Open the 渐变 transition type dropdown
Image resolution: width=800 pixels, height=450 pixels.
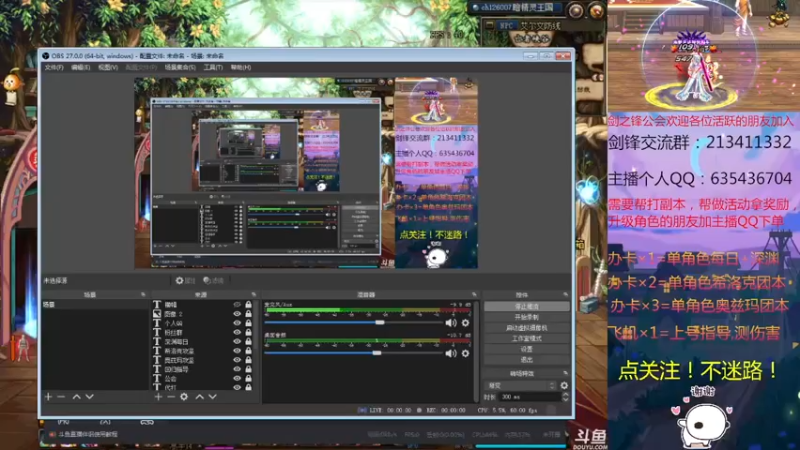(521, 385)
